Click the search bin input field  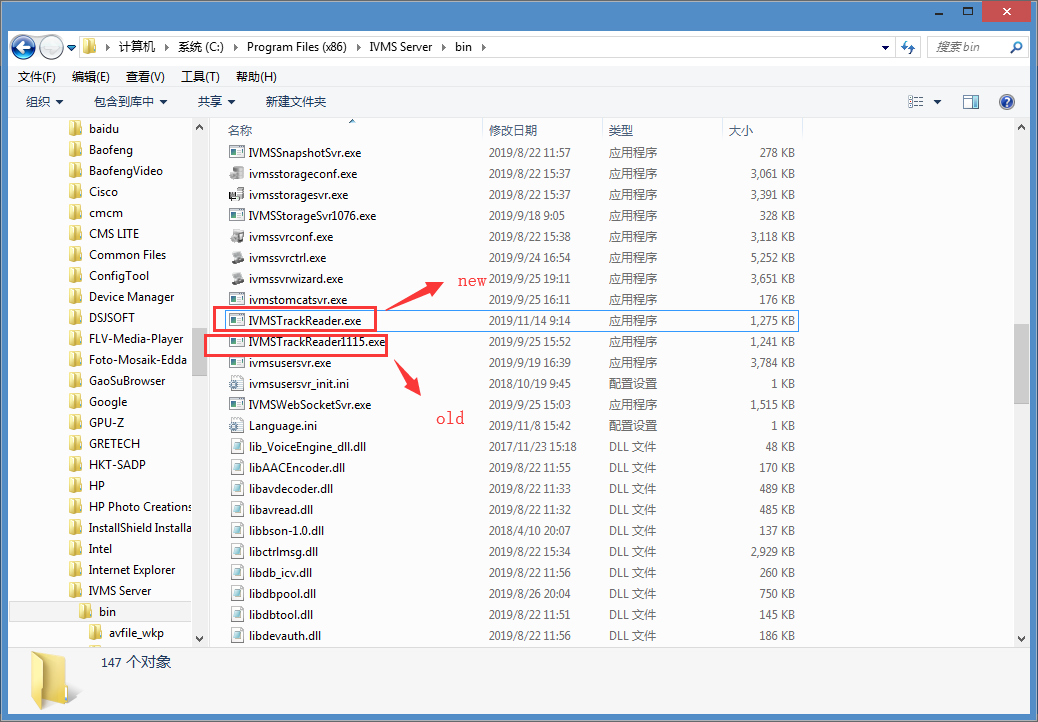(x=969, y=47)
